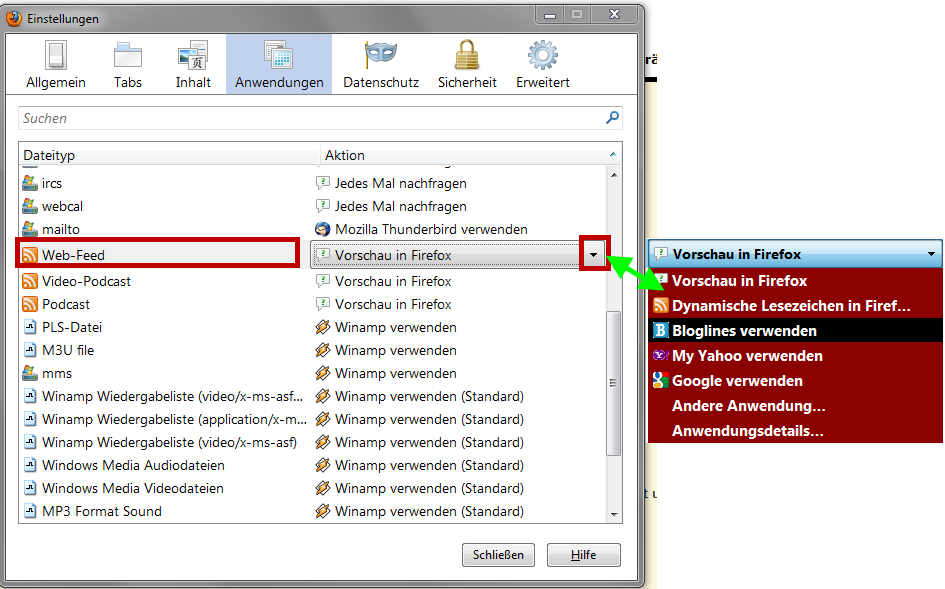Click the Thunderbird icon in mailto row
945x589 pixels.
pyautogui.click(x=323, y=229)
